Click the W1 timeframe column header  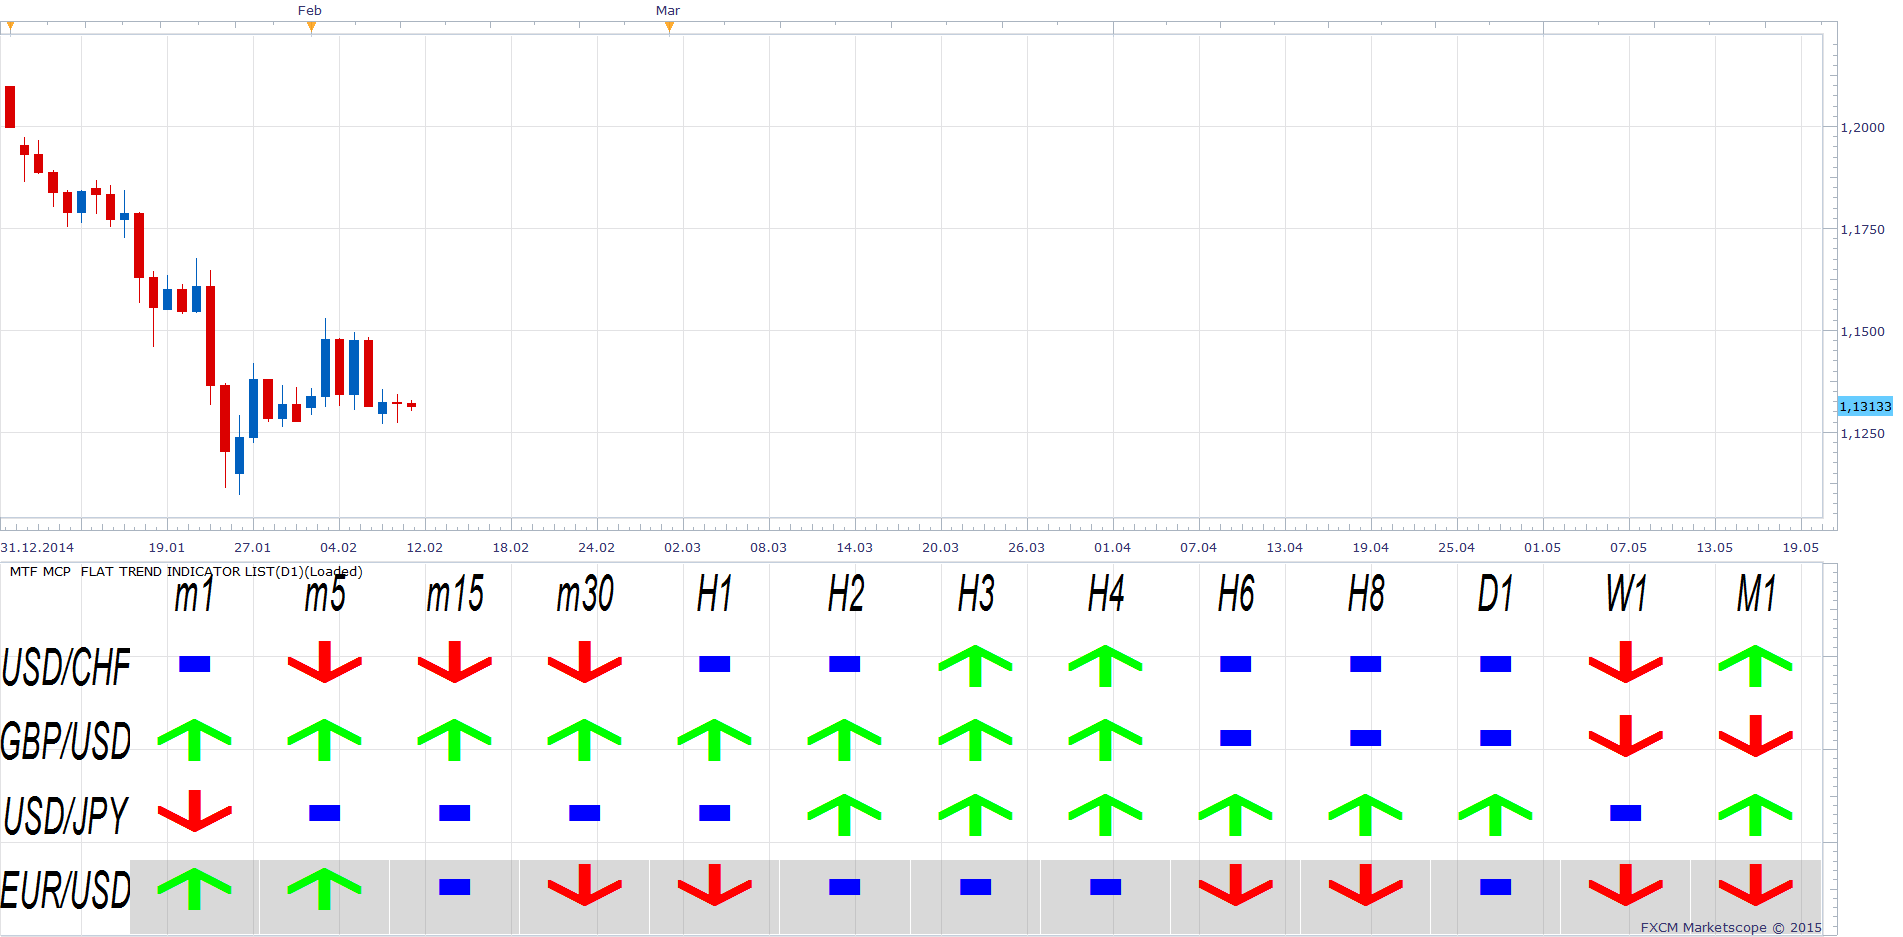point(1626,594)
